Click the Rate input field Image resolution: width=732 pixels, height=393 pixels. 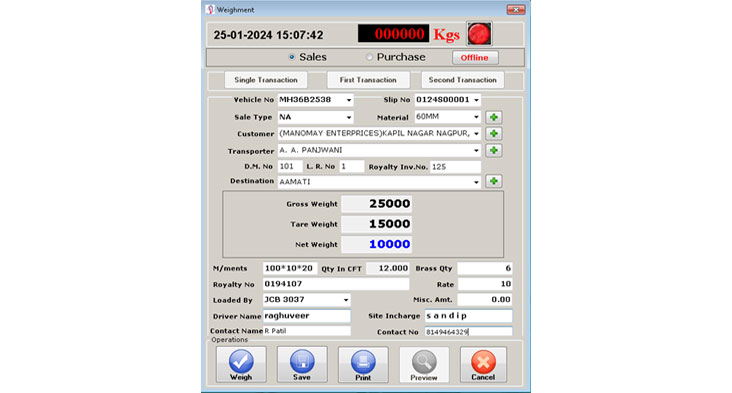[485, 284]
